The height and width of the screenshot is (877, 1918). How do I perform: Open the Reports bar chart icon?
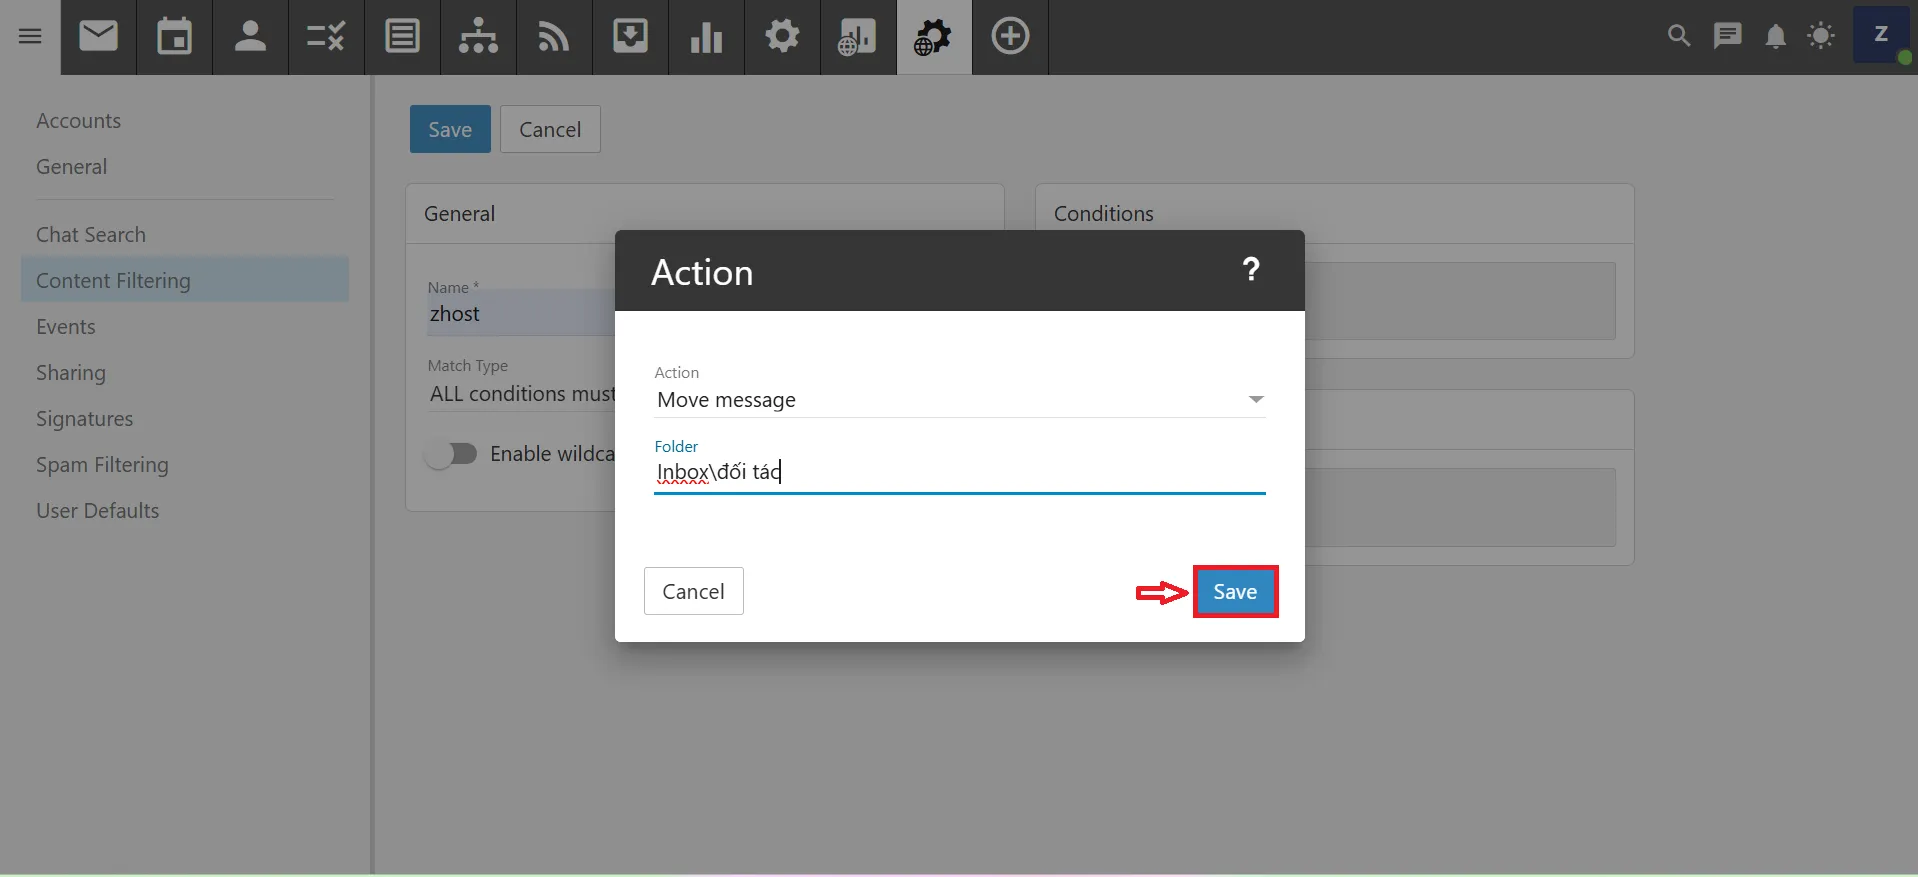coord(706,37)
